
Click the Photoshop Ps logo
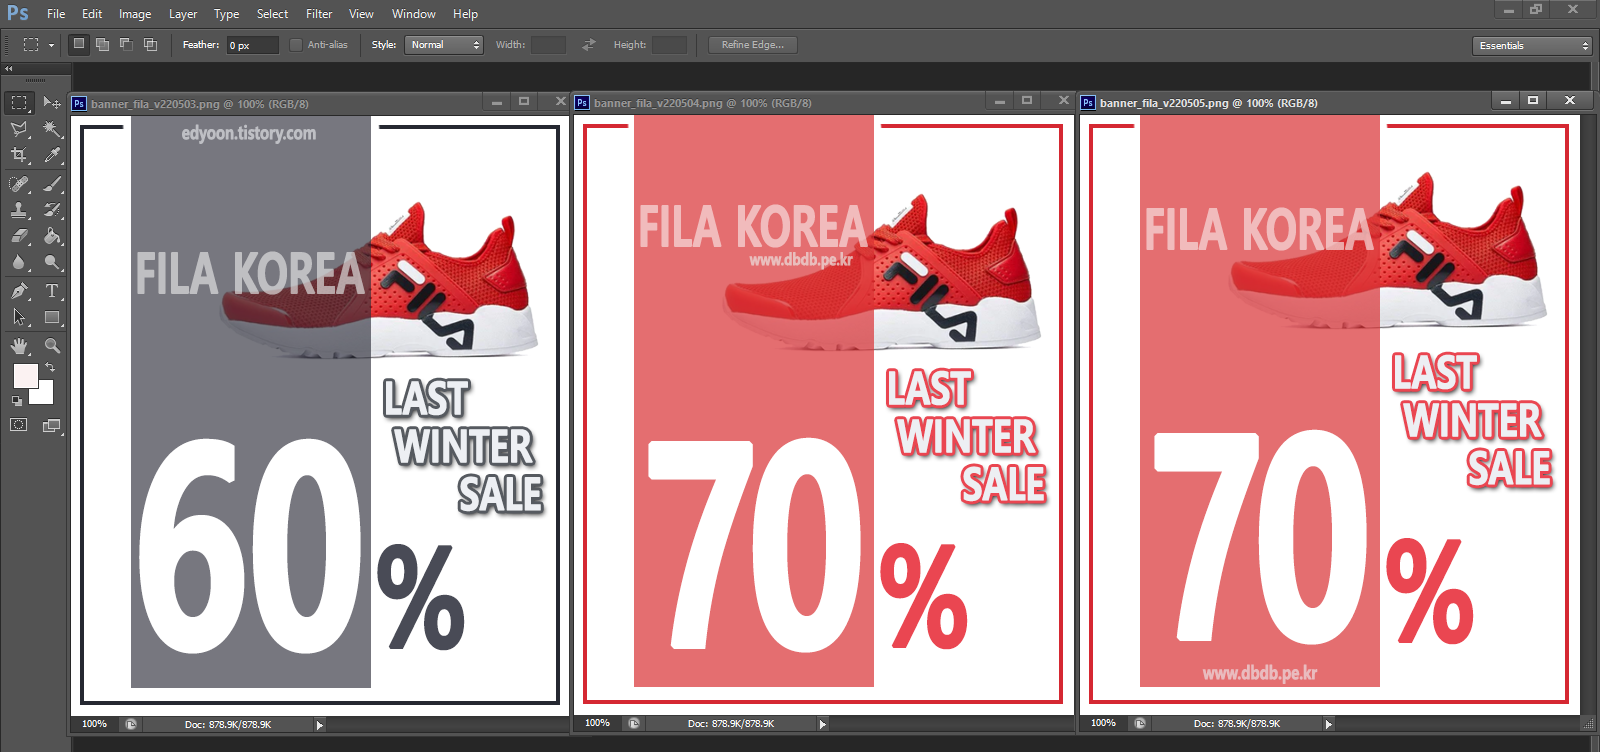coord(18,13)
